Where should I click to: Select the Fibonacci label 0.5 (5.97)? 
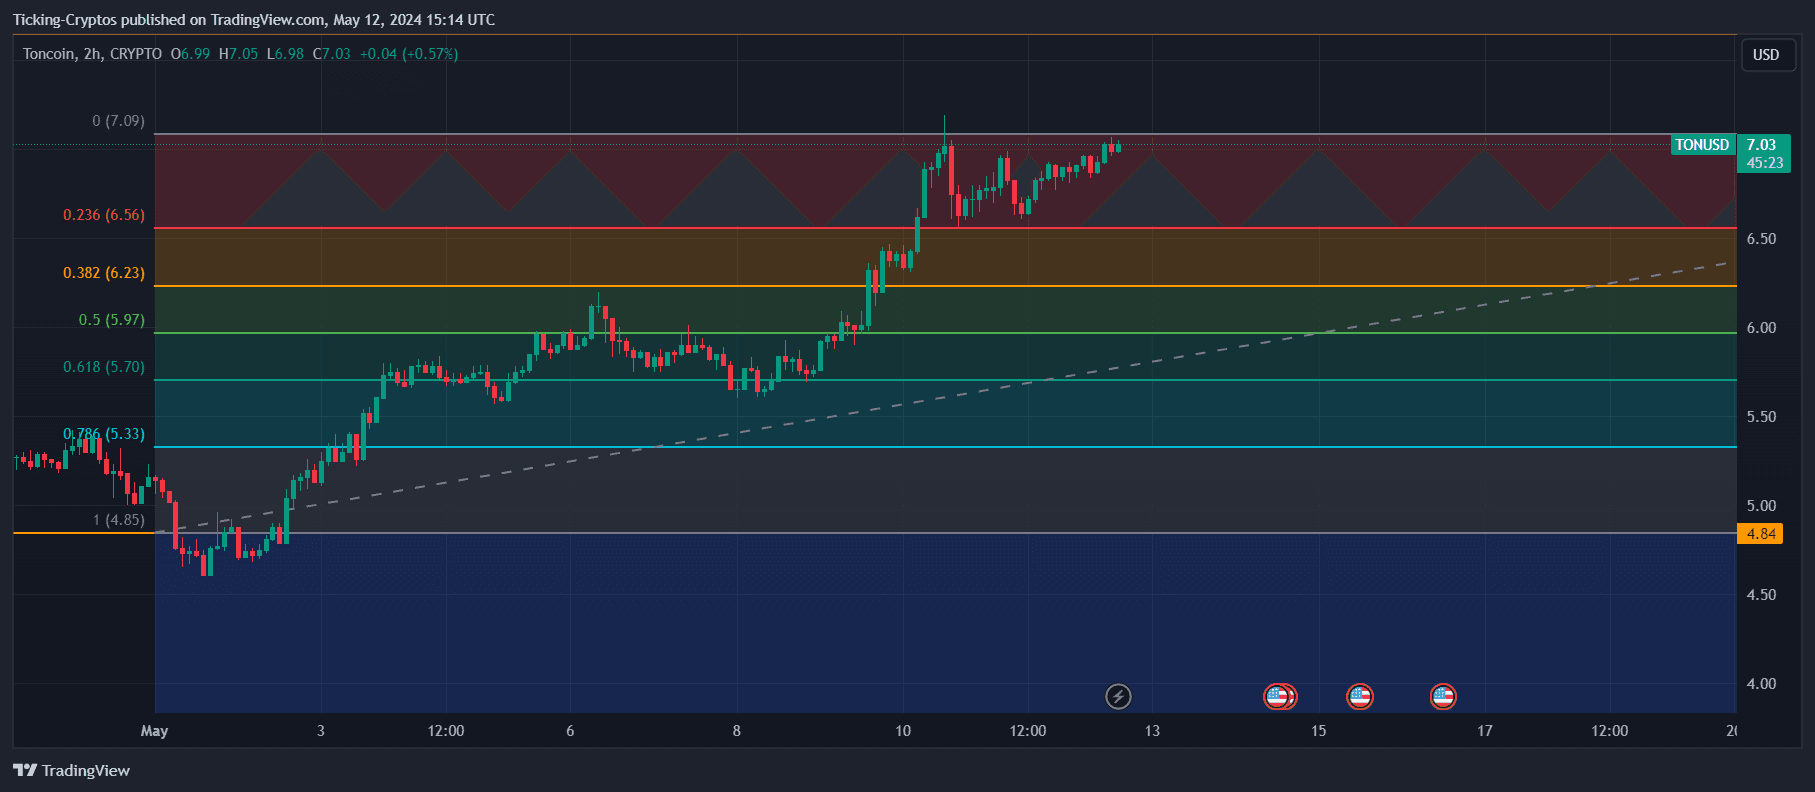point(111,320)
